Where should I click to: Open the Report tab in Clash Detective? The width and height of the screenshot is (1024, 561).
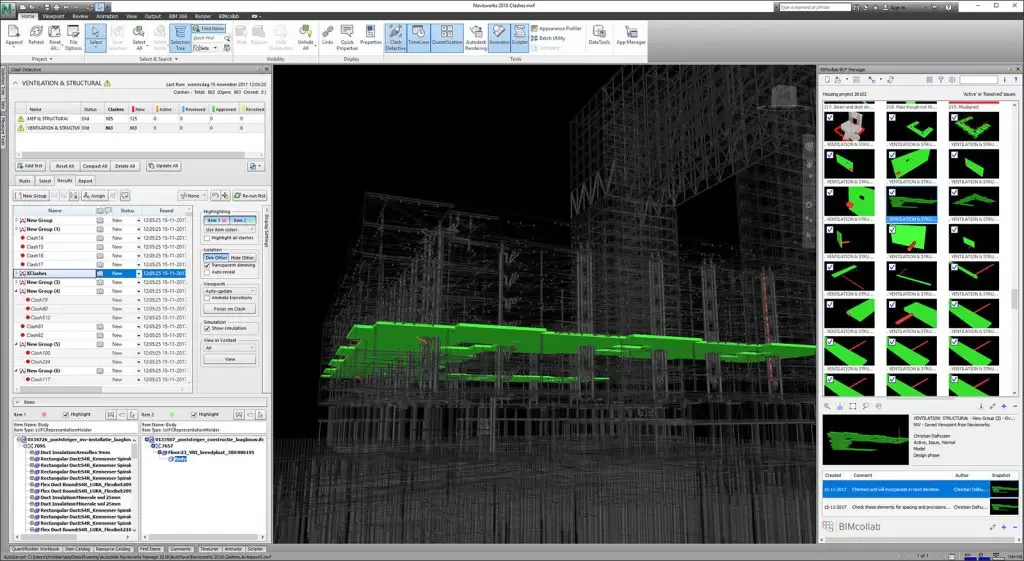click(86, 181)
